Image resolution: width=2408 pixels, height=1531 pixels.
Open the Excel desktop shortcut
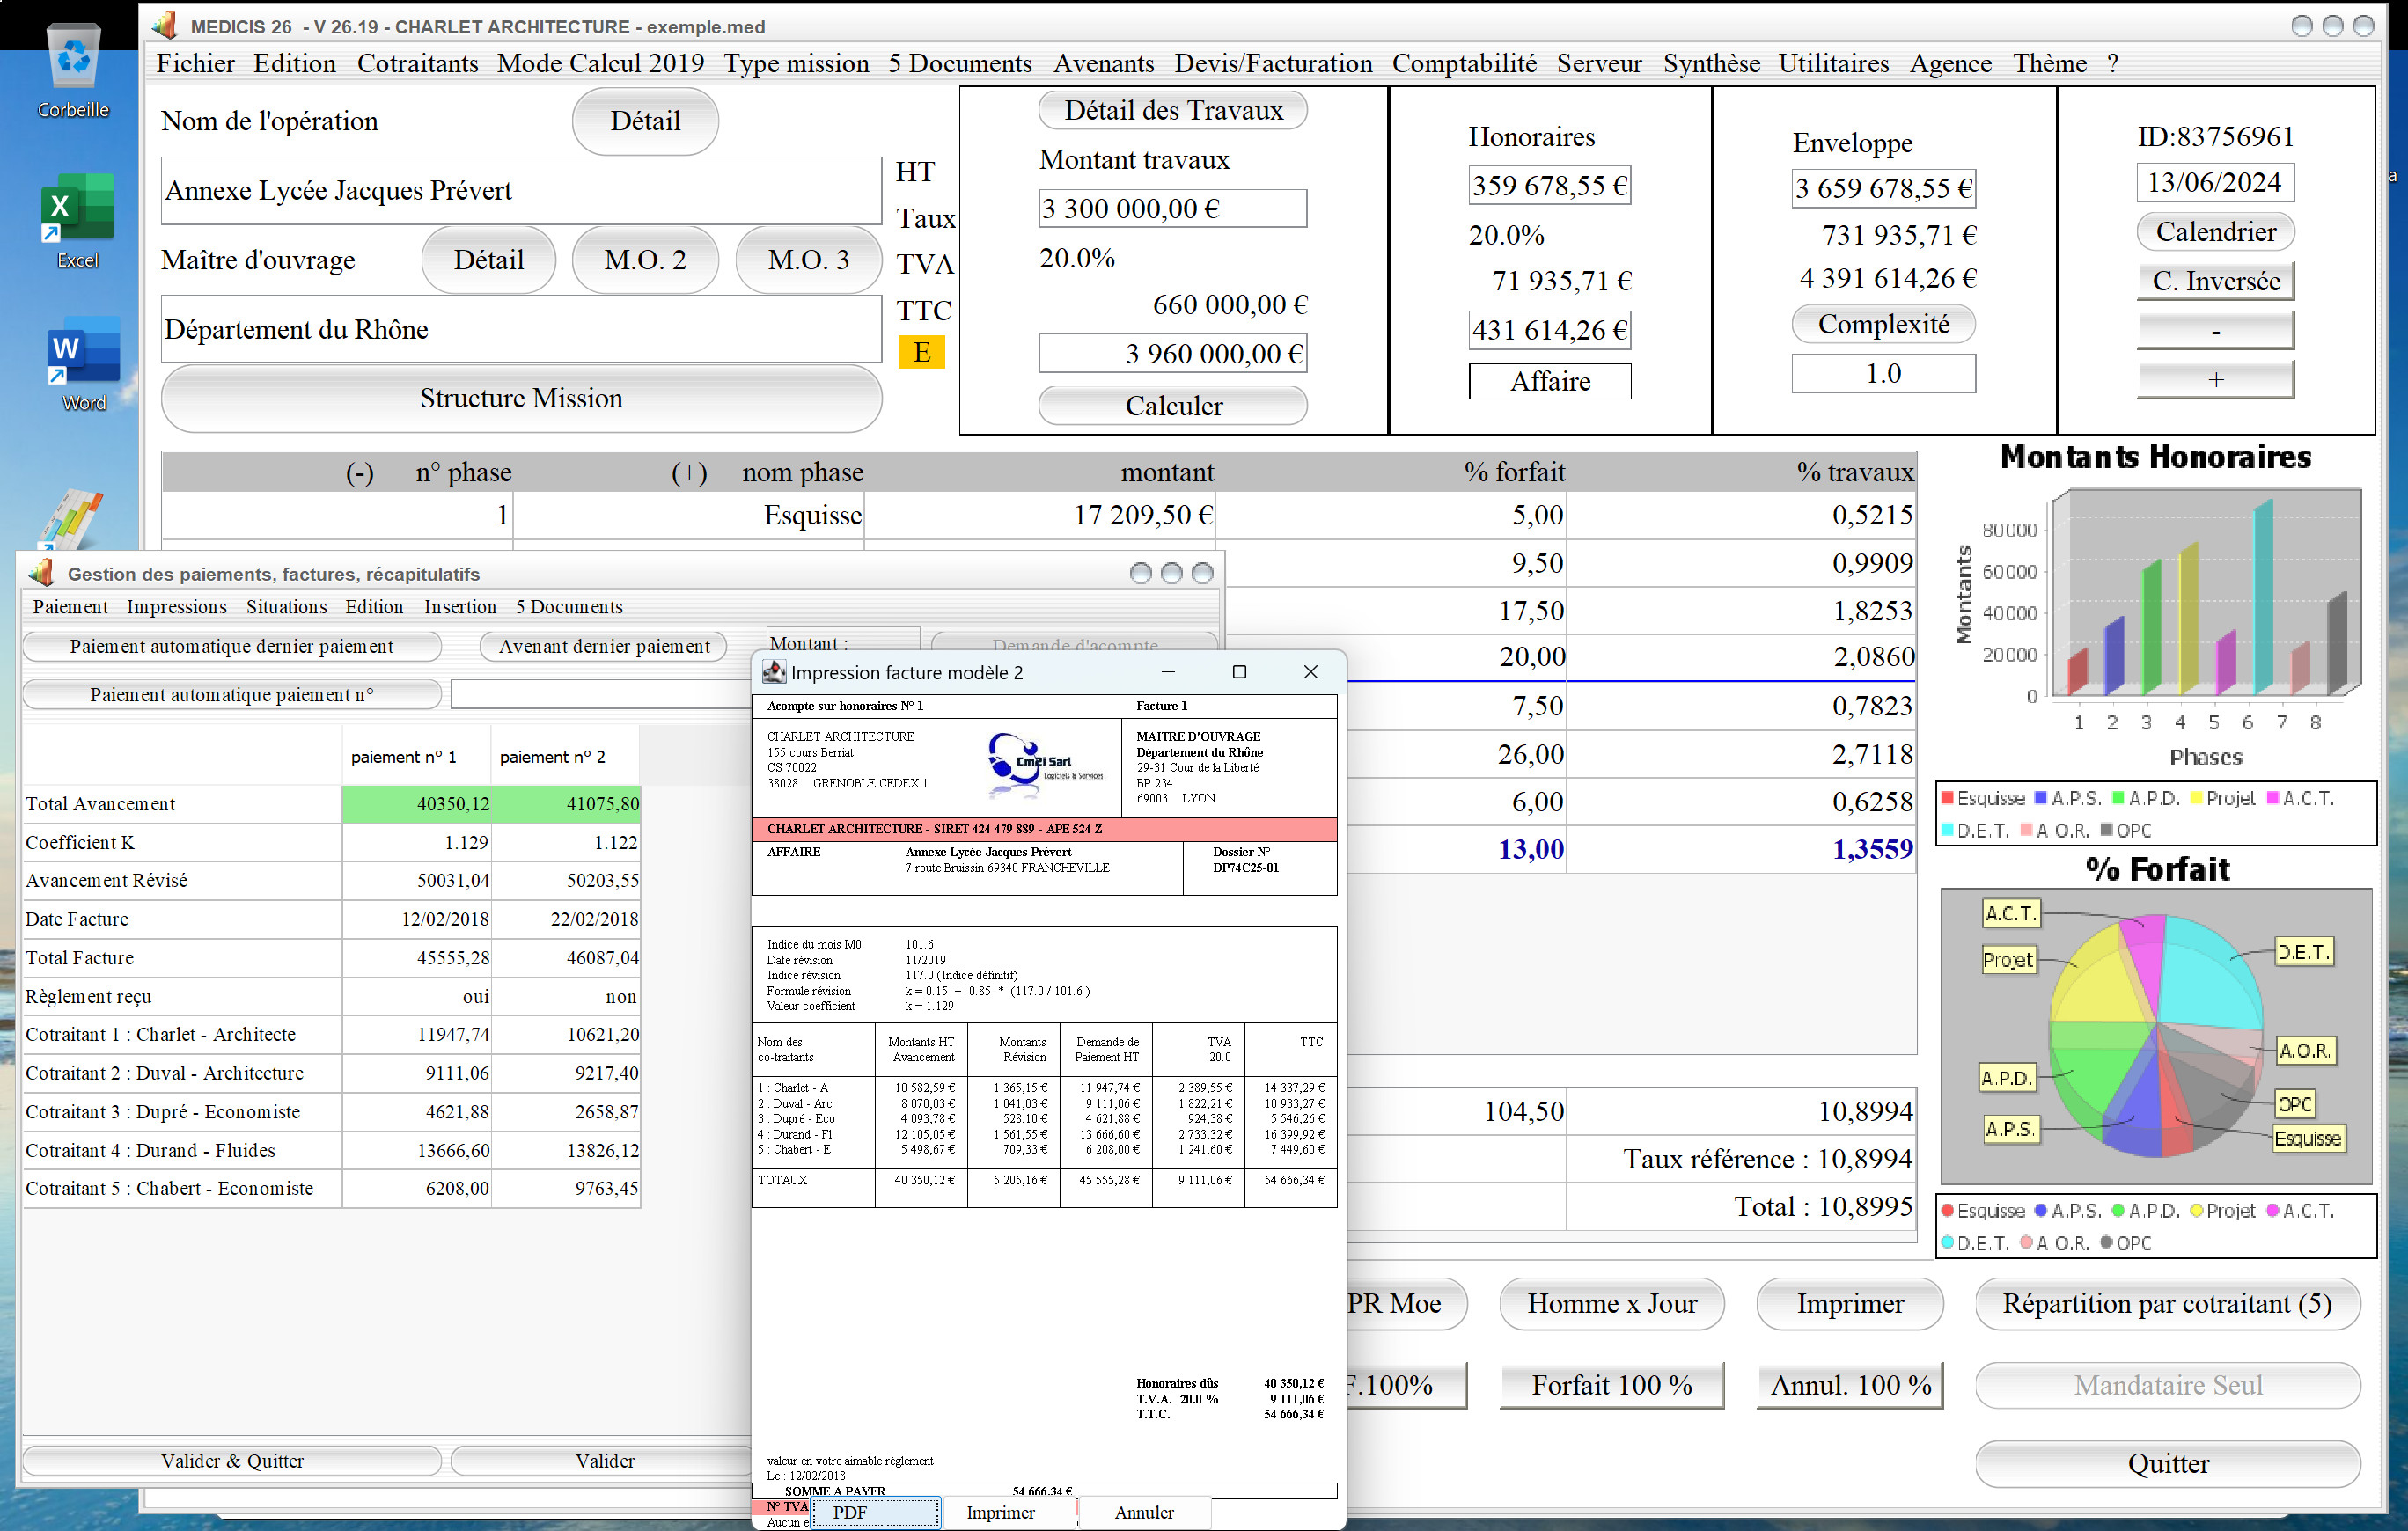(x=77, y=220)
